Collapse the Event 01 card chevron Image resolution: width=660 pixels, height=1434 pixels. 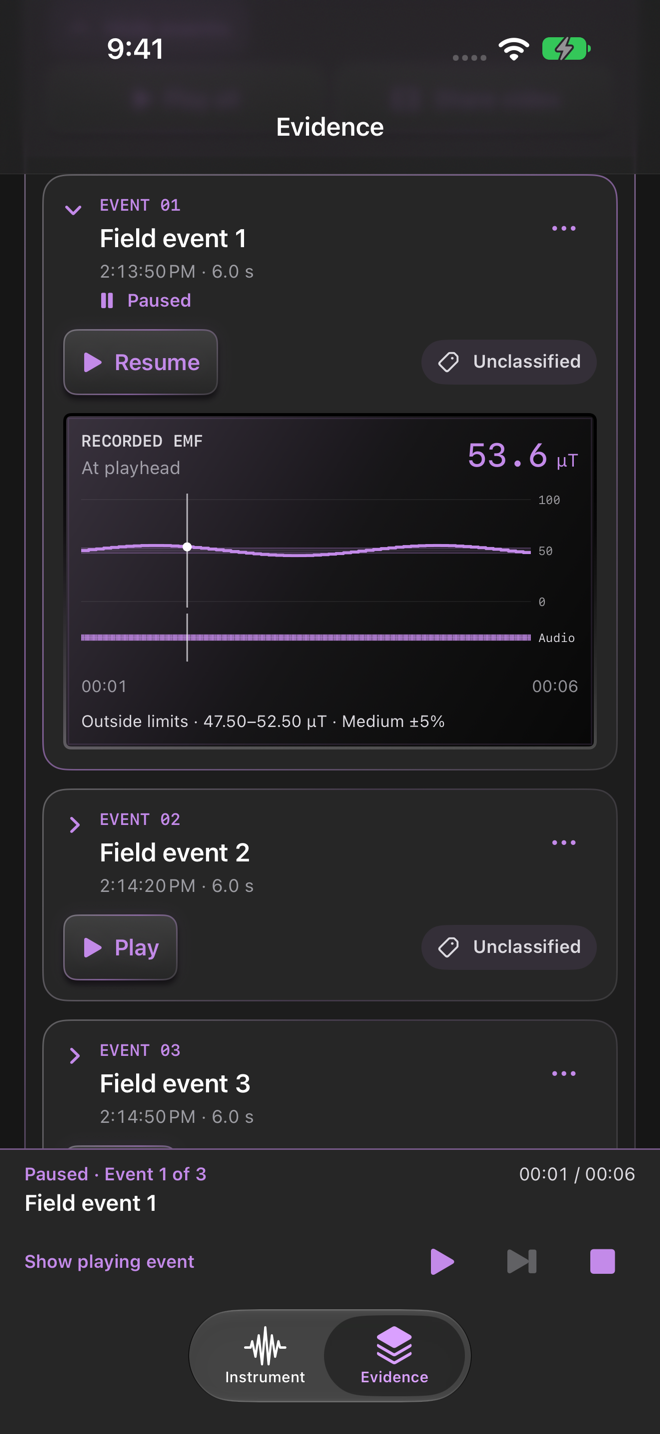[73, 210]
